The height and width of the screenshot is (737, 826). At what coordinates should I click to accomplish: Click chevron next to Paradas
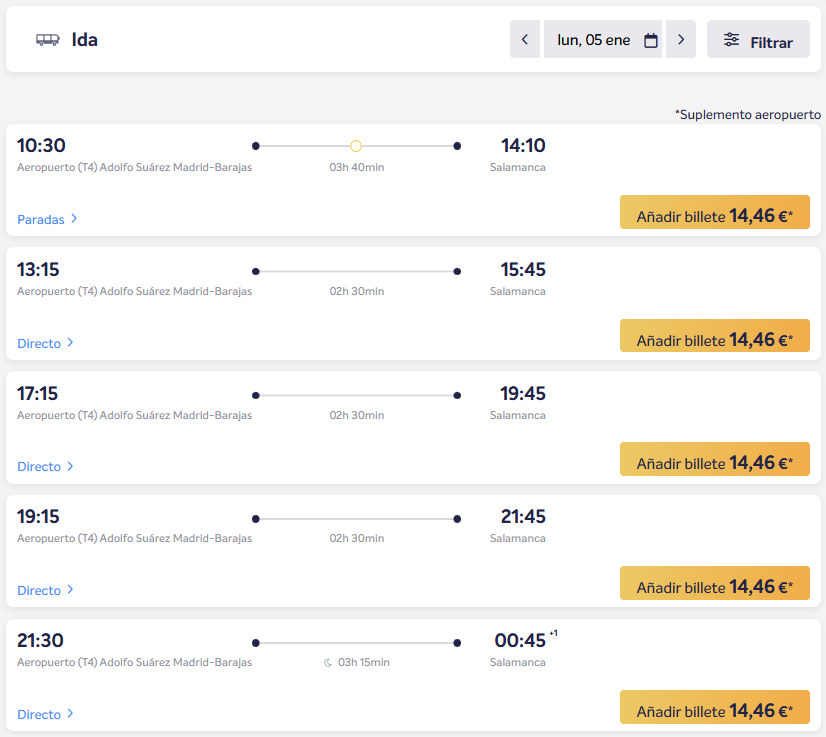click(x=74, y=219)
